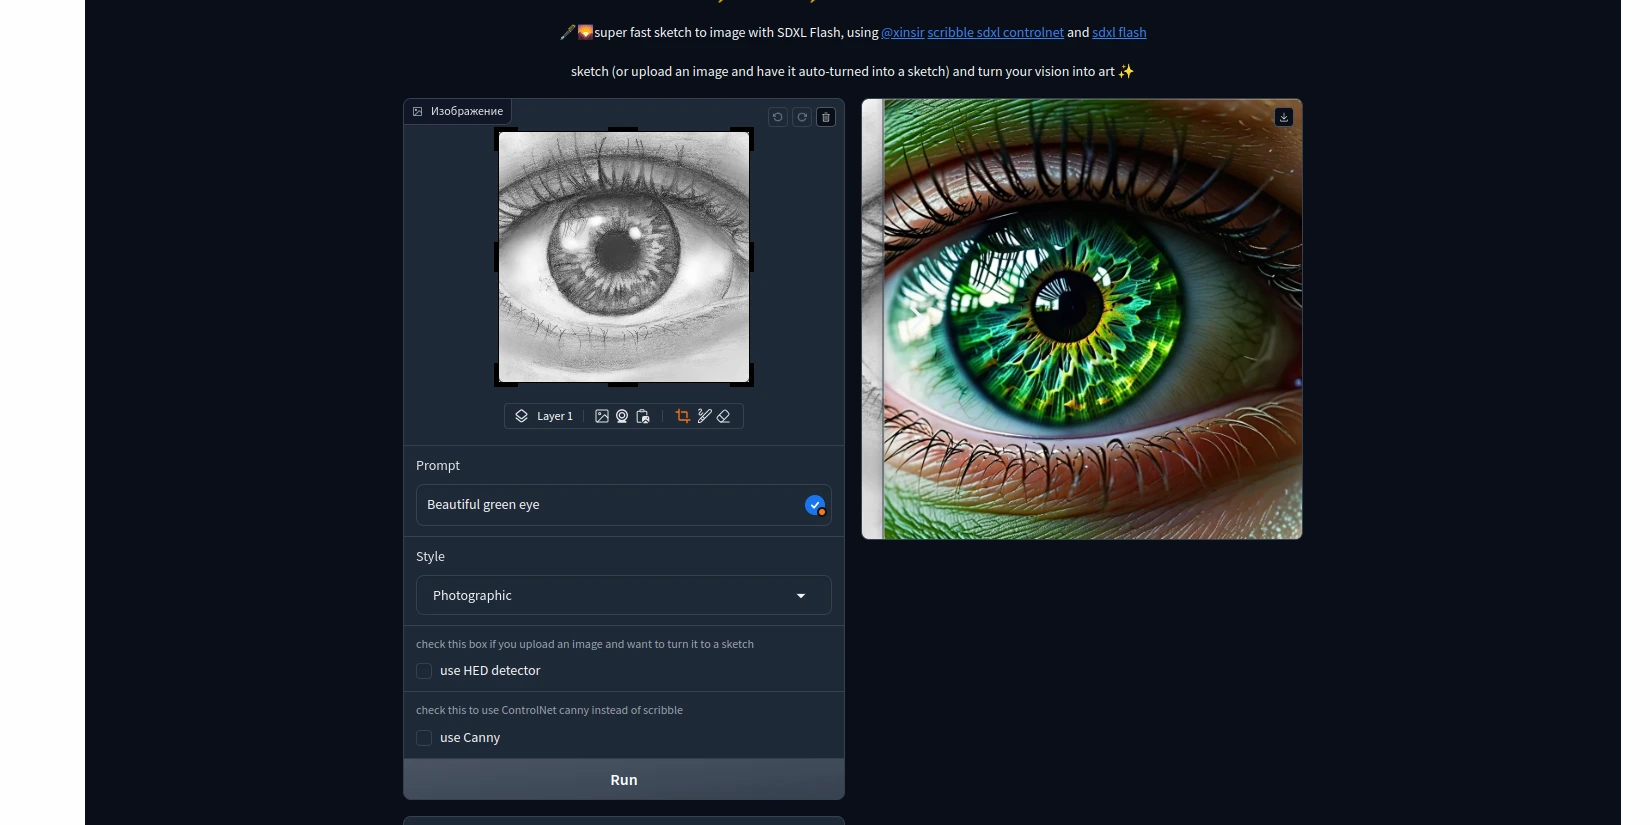Select the eraser tool
Viewport: 1650px width, 825px height.
pos(724,416)
